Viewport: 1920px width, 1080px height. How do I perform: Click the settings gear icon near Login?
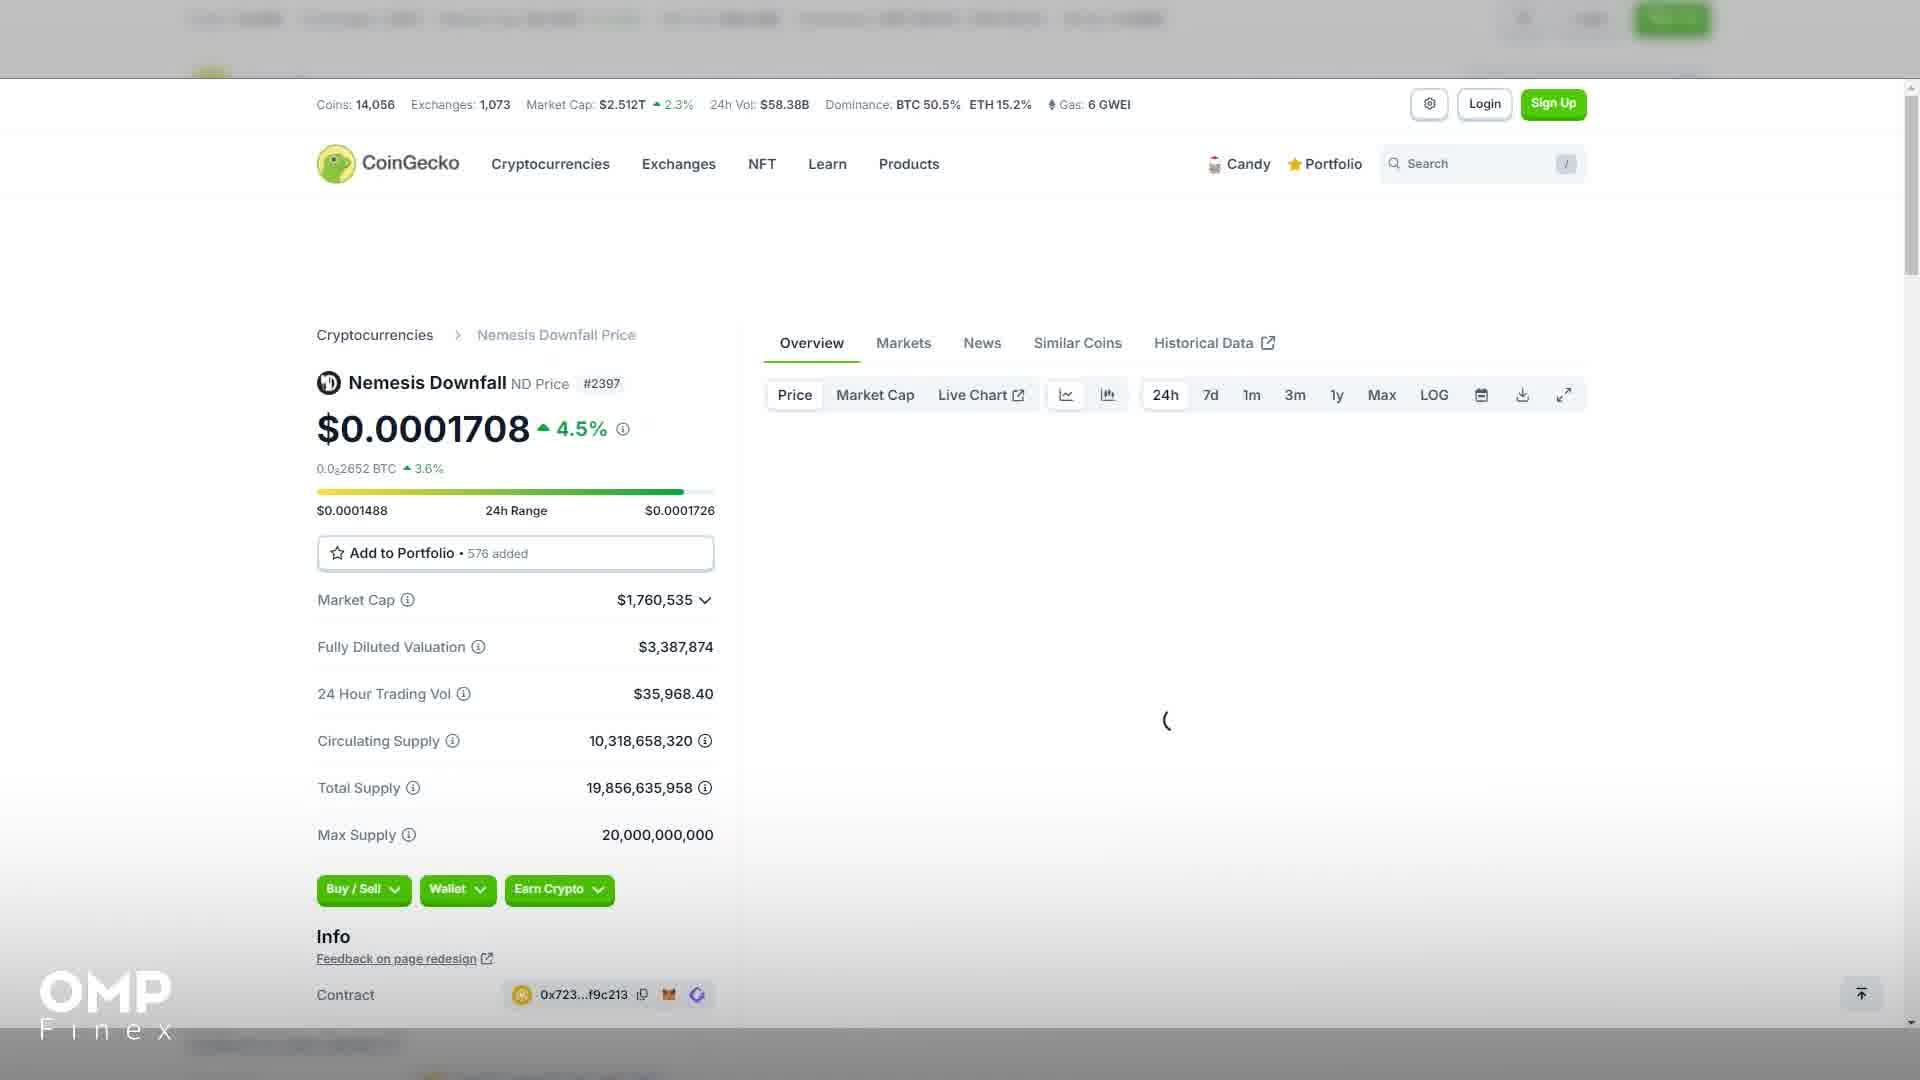click(x=1429, y=104)
